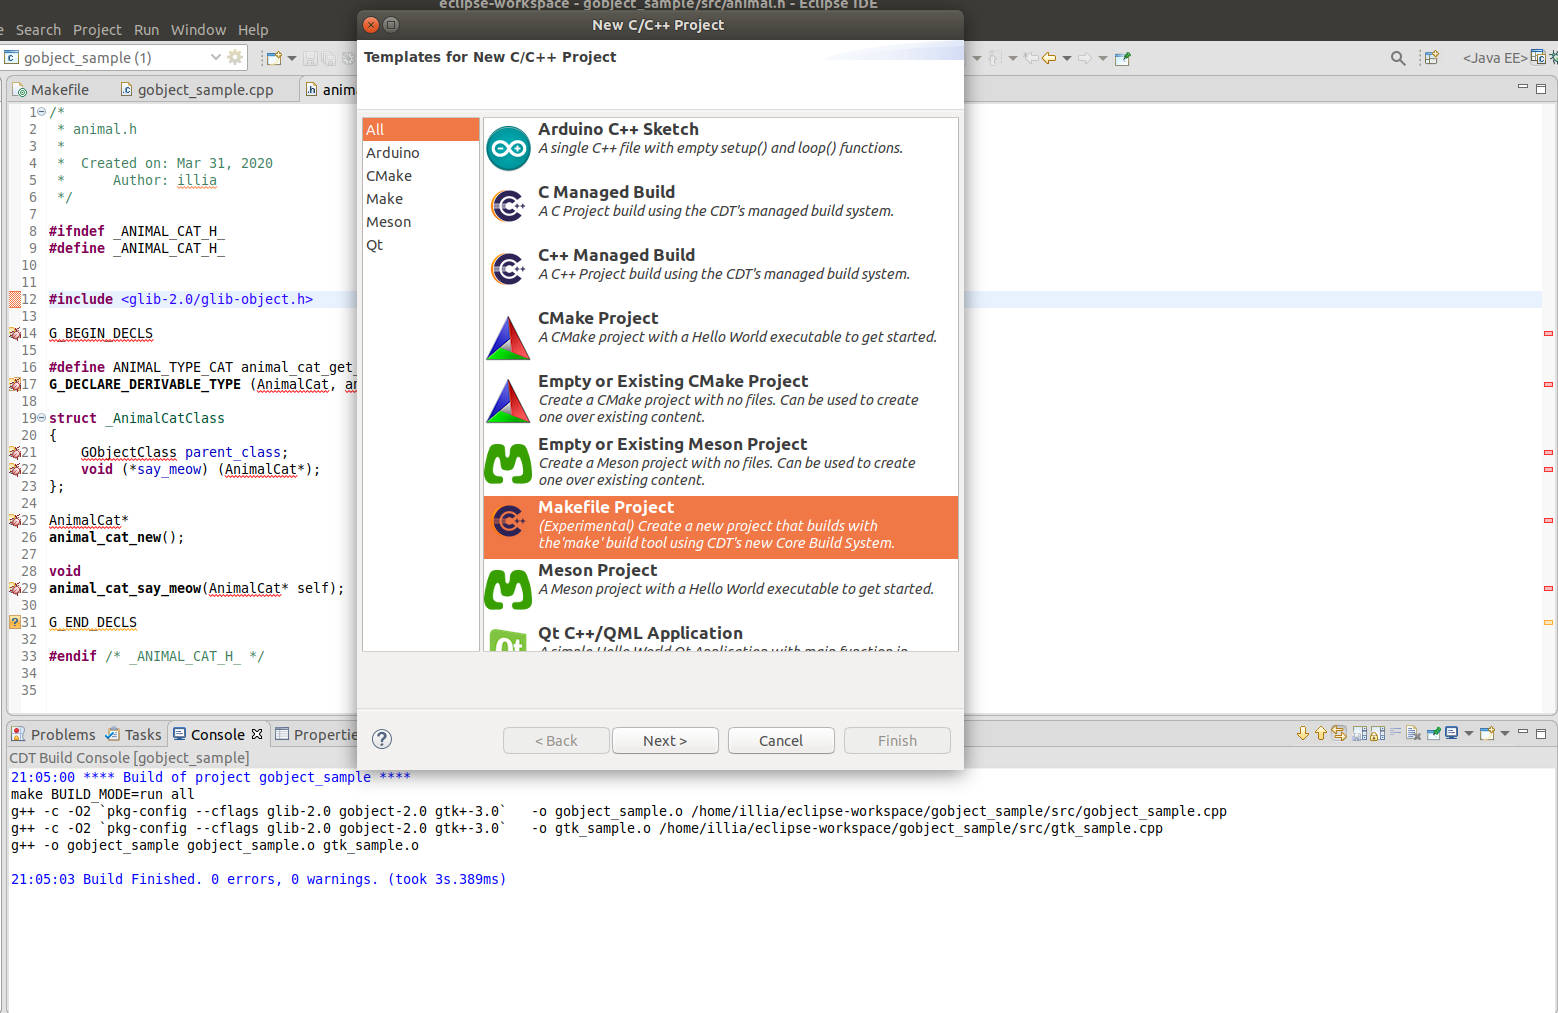The image size is (1558, 1013).
Task: Click the <Java EE> perspective button
Action: [x=1495, y=58]
